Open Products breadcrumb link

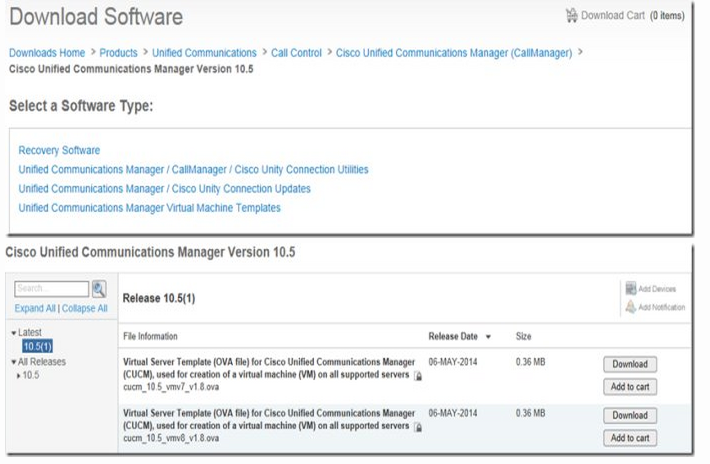point(118,53)
